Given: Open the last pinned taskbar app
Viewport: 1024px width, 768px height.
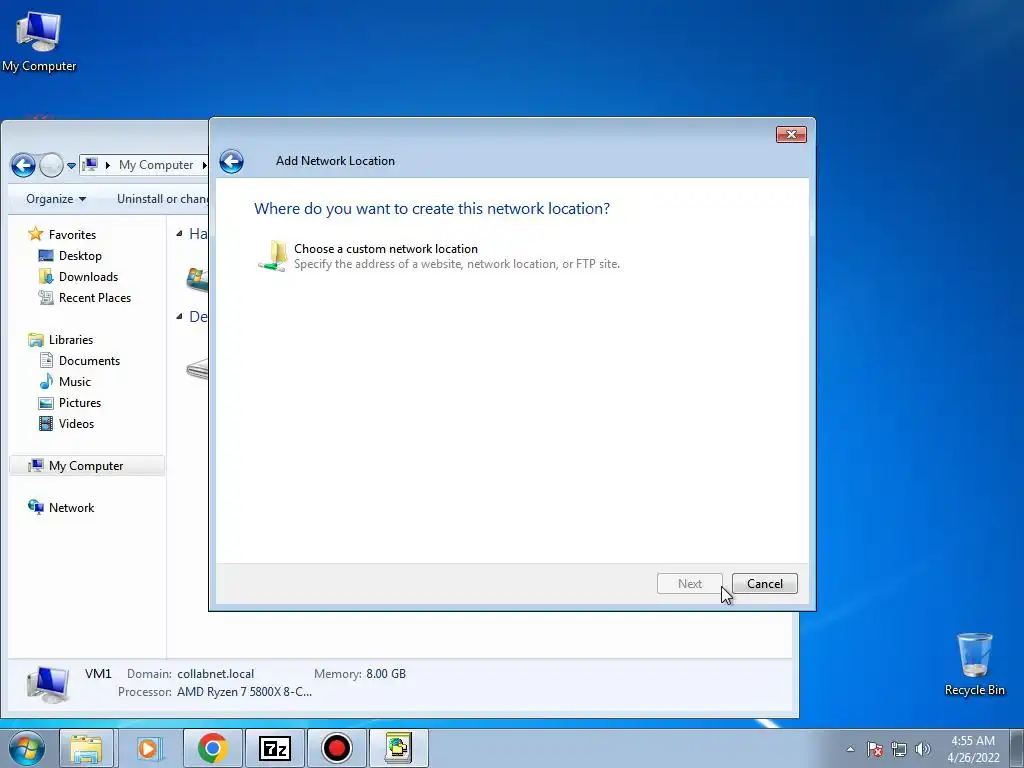Looking at the screenshot, I should 398,748.
